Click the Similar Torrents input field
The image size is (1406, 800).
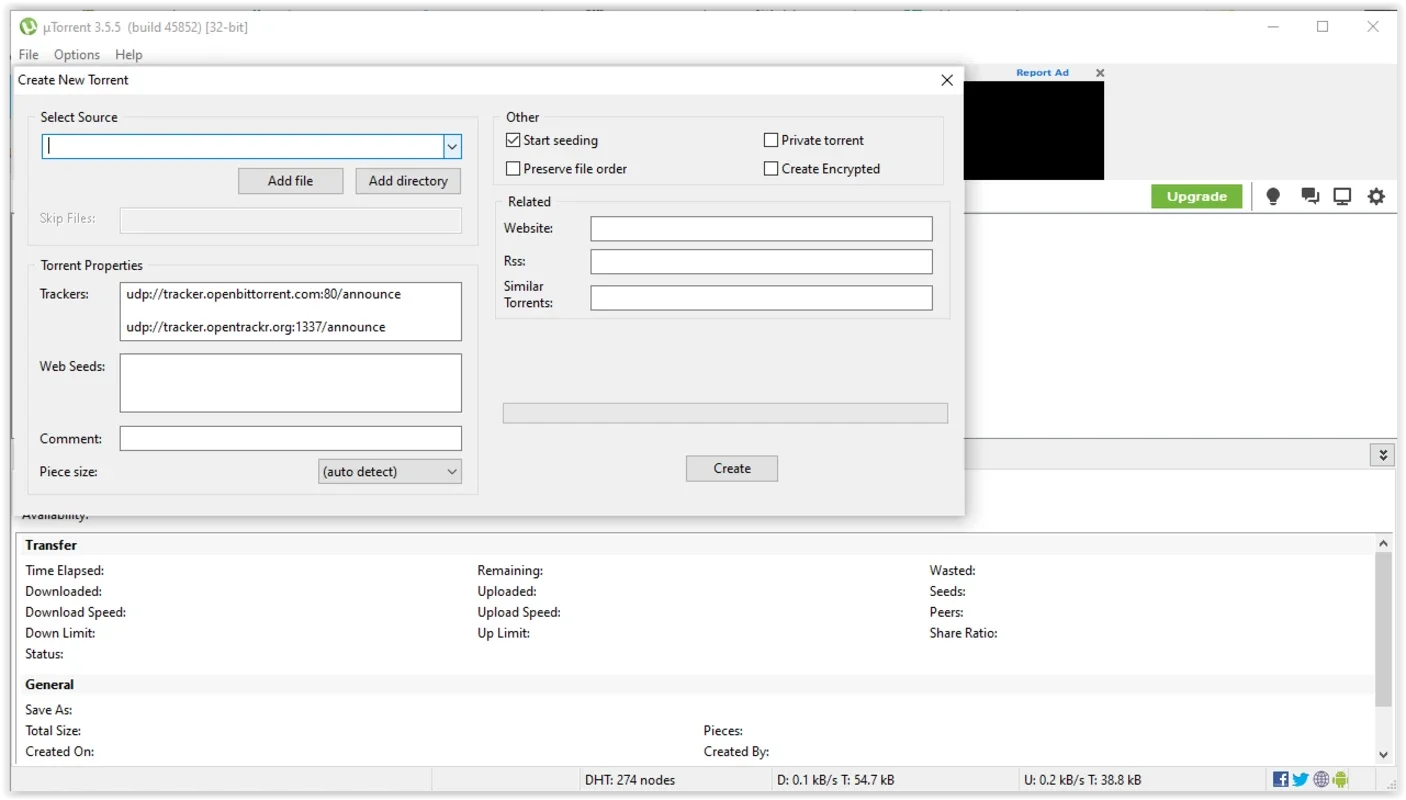click(761, 298)
